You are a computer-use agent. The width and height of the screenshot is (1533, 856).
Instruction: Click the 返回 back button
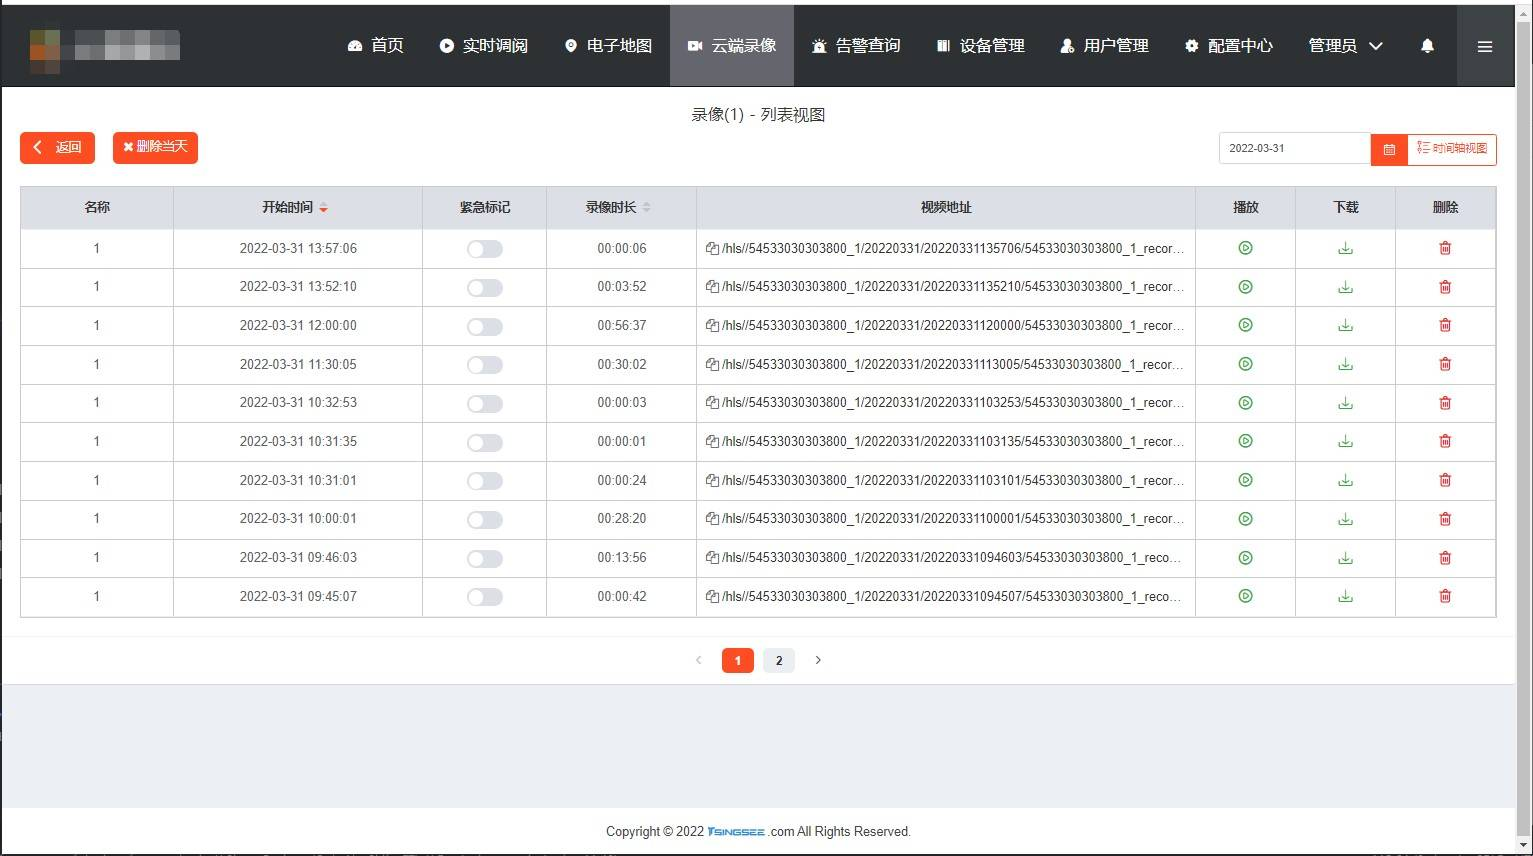pos(57,147)
